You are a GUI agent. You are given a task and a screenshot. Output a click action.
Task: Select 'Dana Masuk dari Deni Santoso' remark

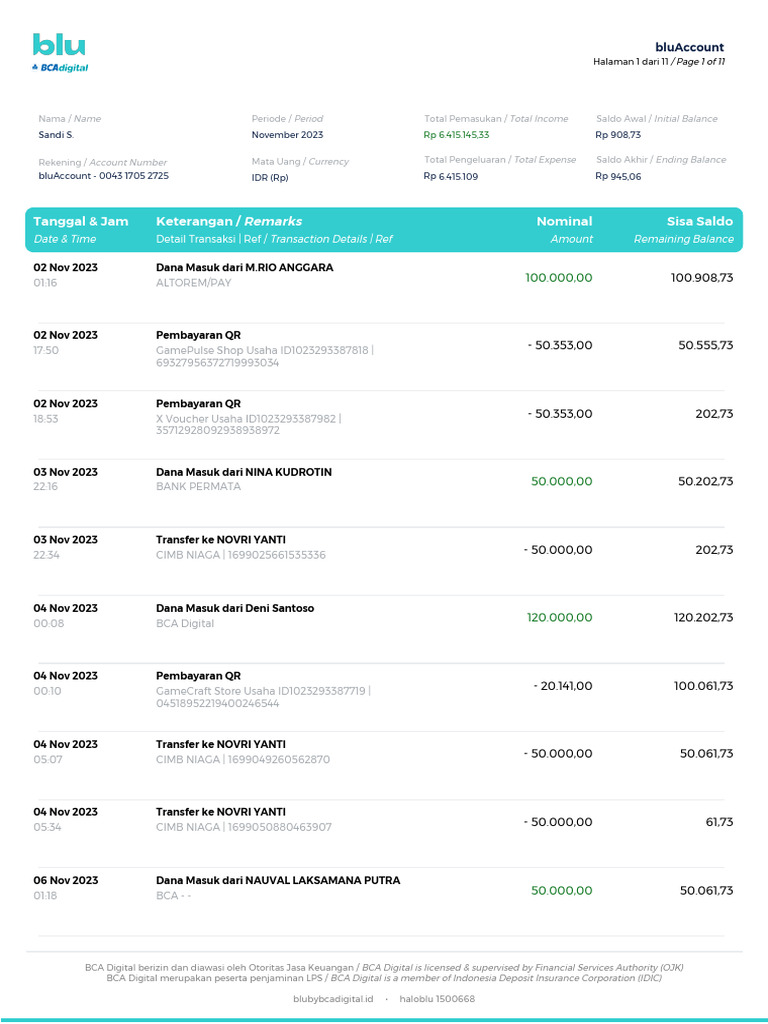[234, 608]
